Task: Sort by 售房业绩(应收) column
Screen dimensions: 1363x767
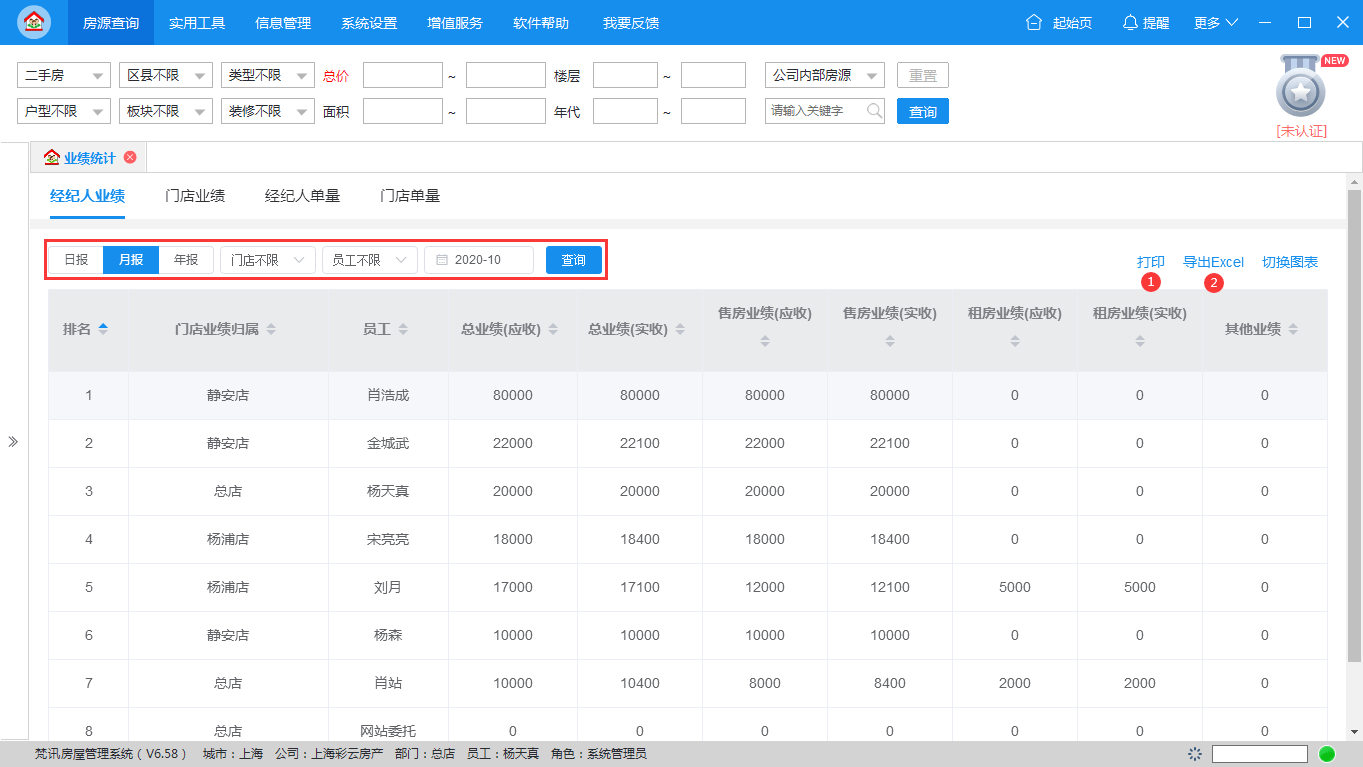Action: pyautogui.click(x=765, y=341)
